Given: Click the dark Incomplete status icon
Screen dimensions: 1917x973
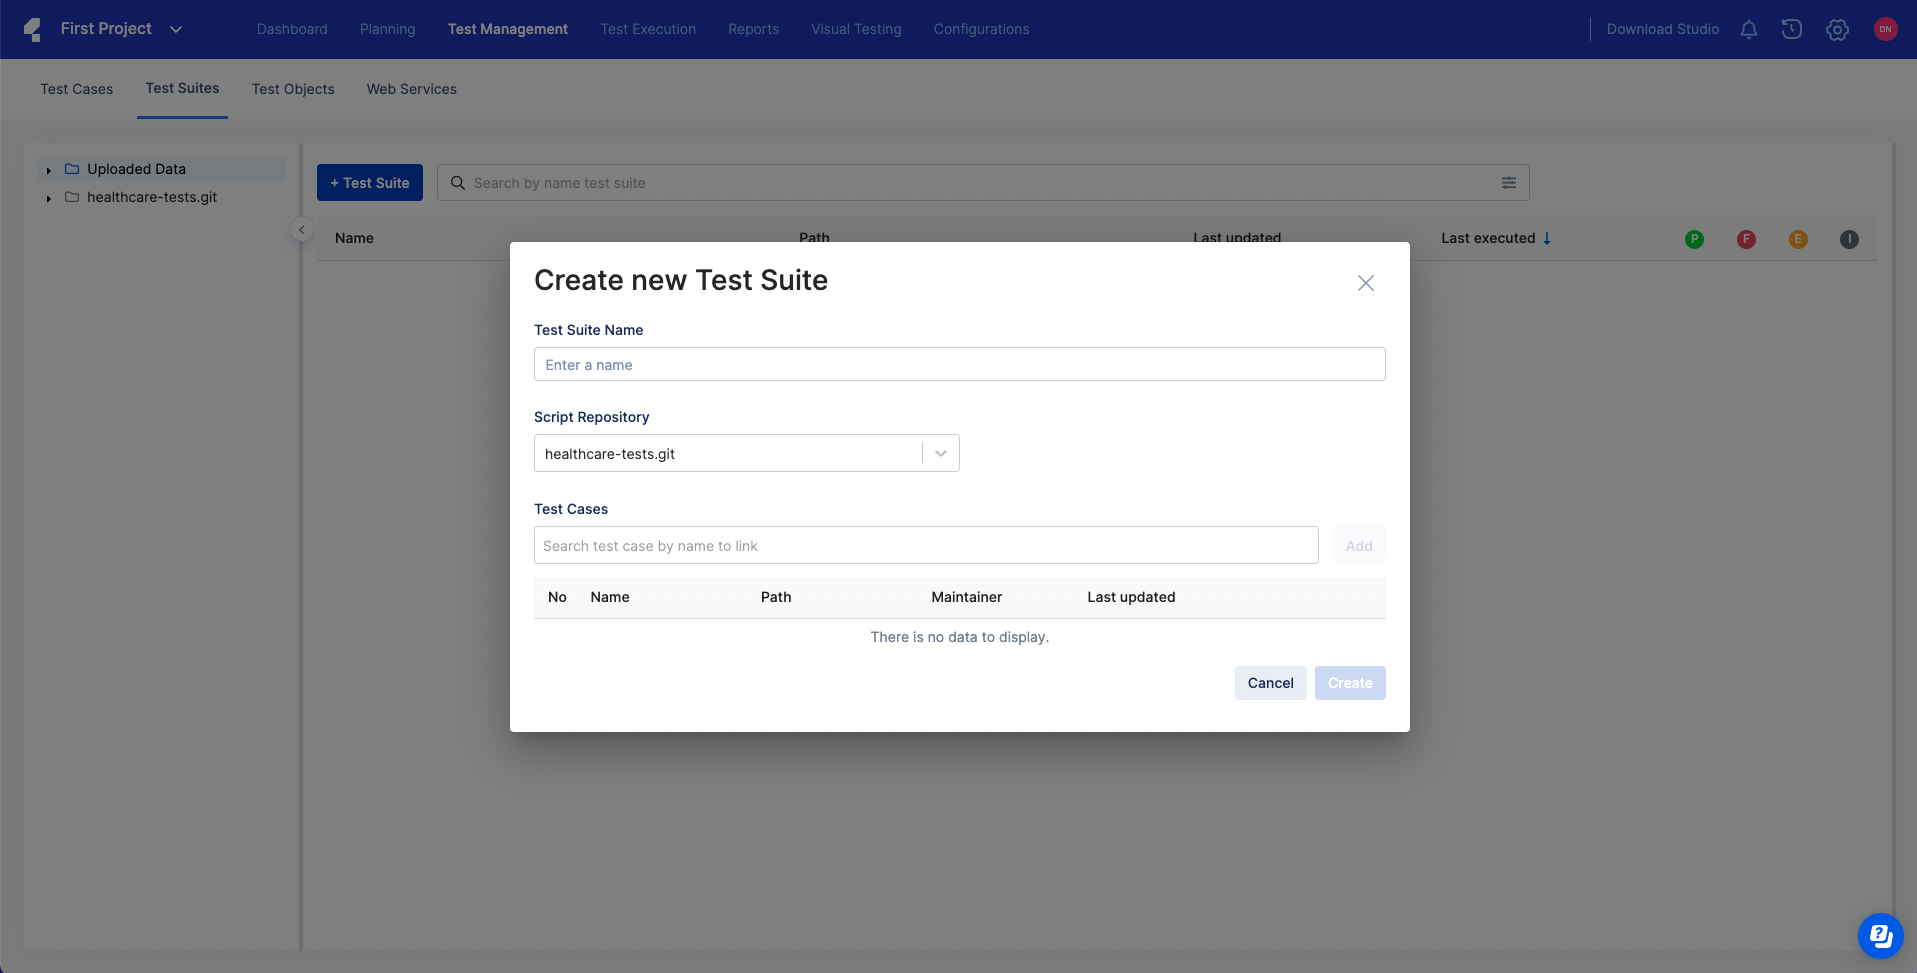Looking at the screenshot, I should [x=1849, y=239].
